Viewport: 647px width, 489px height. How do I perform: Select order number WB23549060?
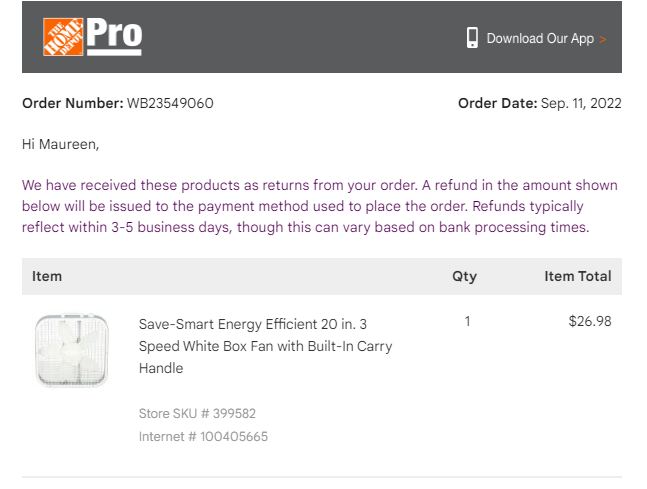point(170,103)
